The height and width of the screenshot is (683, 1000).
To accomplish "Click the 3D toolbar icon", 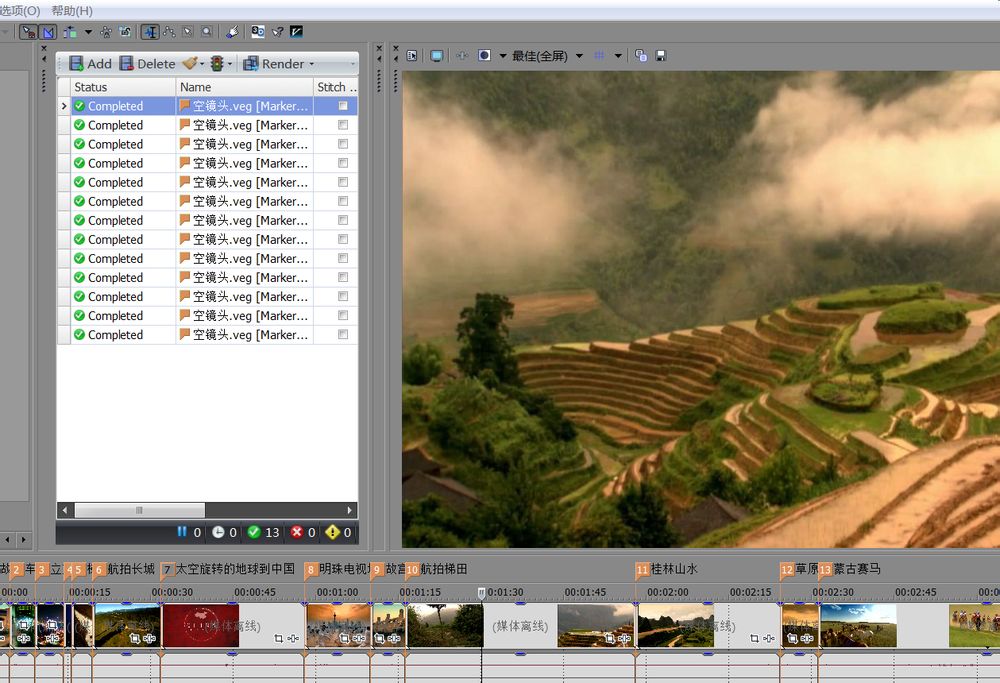I will click(258, 32).
